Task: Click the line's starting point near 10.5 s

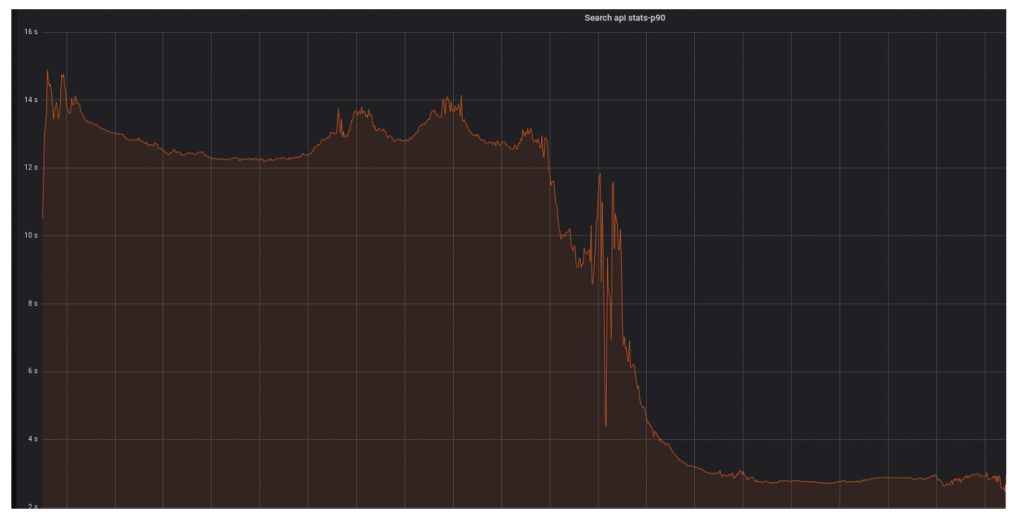Action: click(x=42, y=217)
